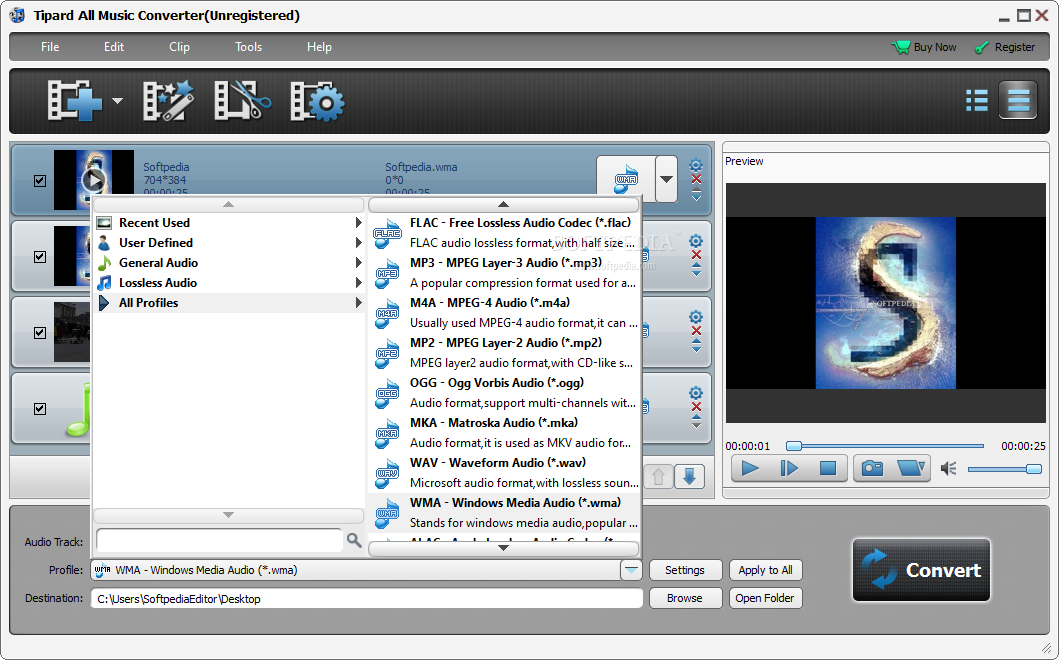The height and width of the screenshot is (660, 1059).
Task: Open the Clip scissors tool
Action: (x=242, y=101)
